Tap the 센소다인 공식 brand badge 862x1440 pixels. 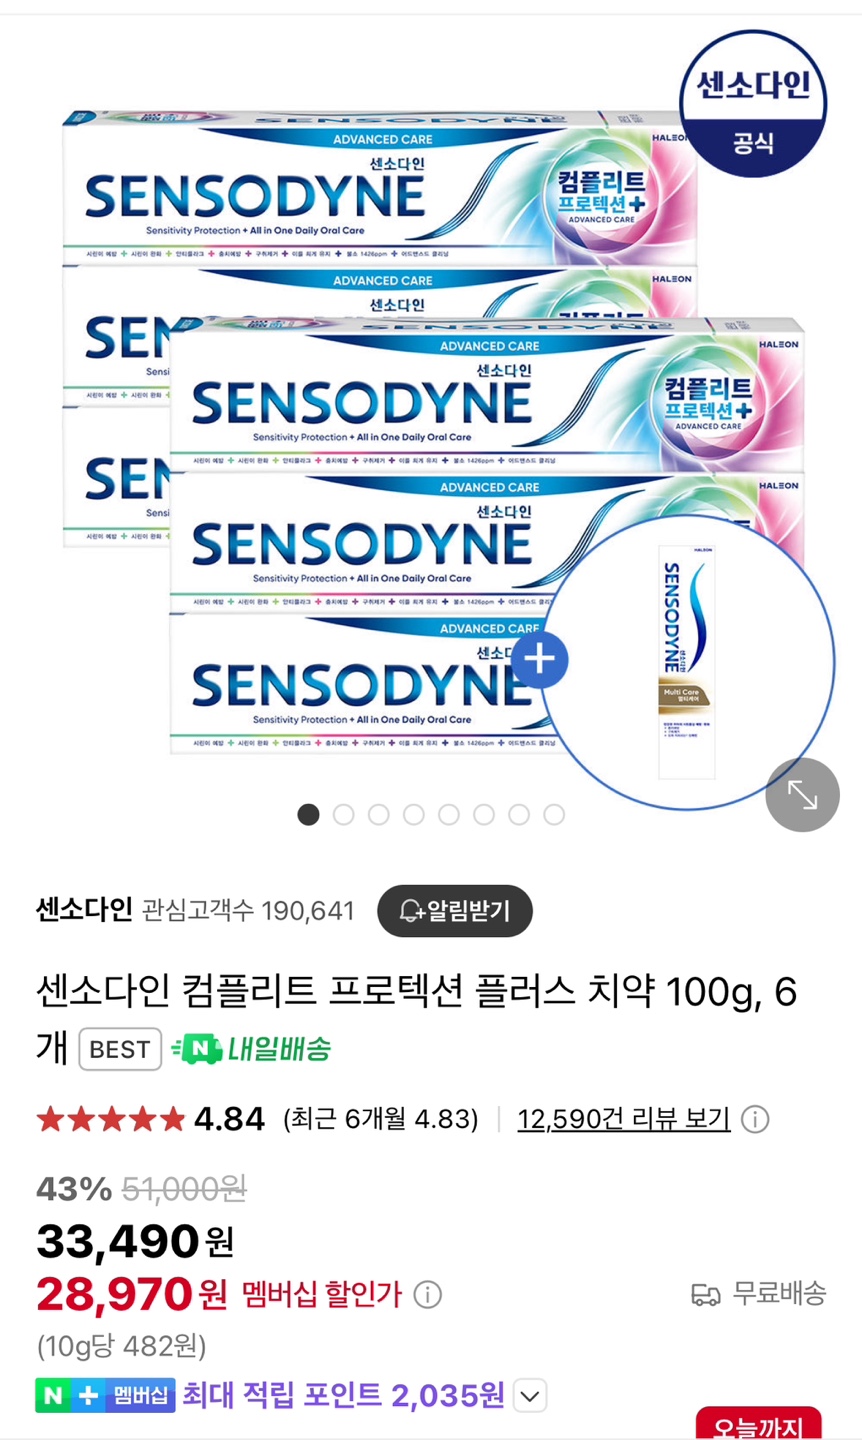tap(753, 104)
